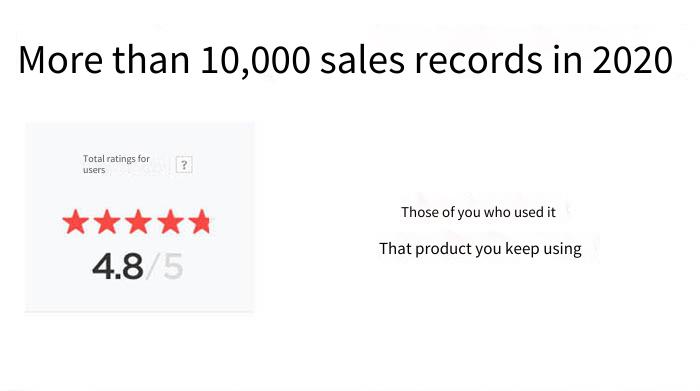The height and width of the screenshot is (391, 700).
Task: Click the word 'users' under Total ratings
Action: click(94, 170)
